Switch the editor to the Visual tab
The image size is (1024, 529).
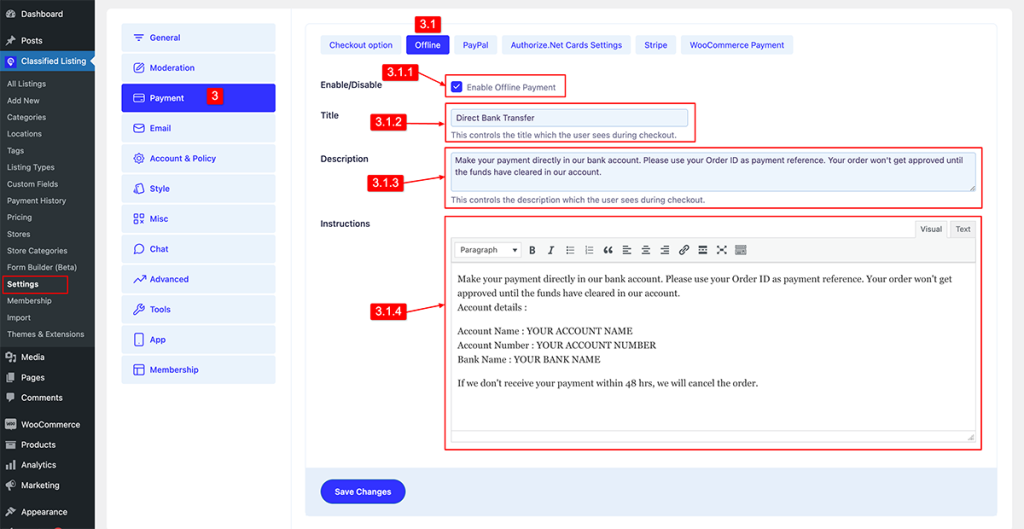[x=931, y=229]
